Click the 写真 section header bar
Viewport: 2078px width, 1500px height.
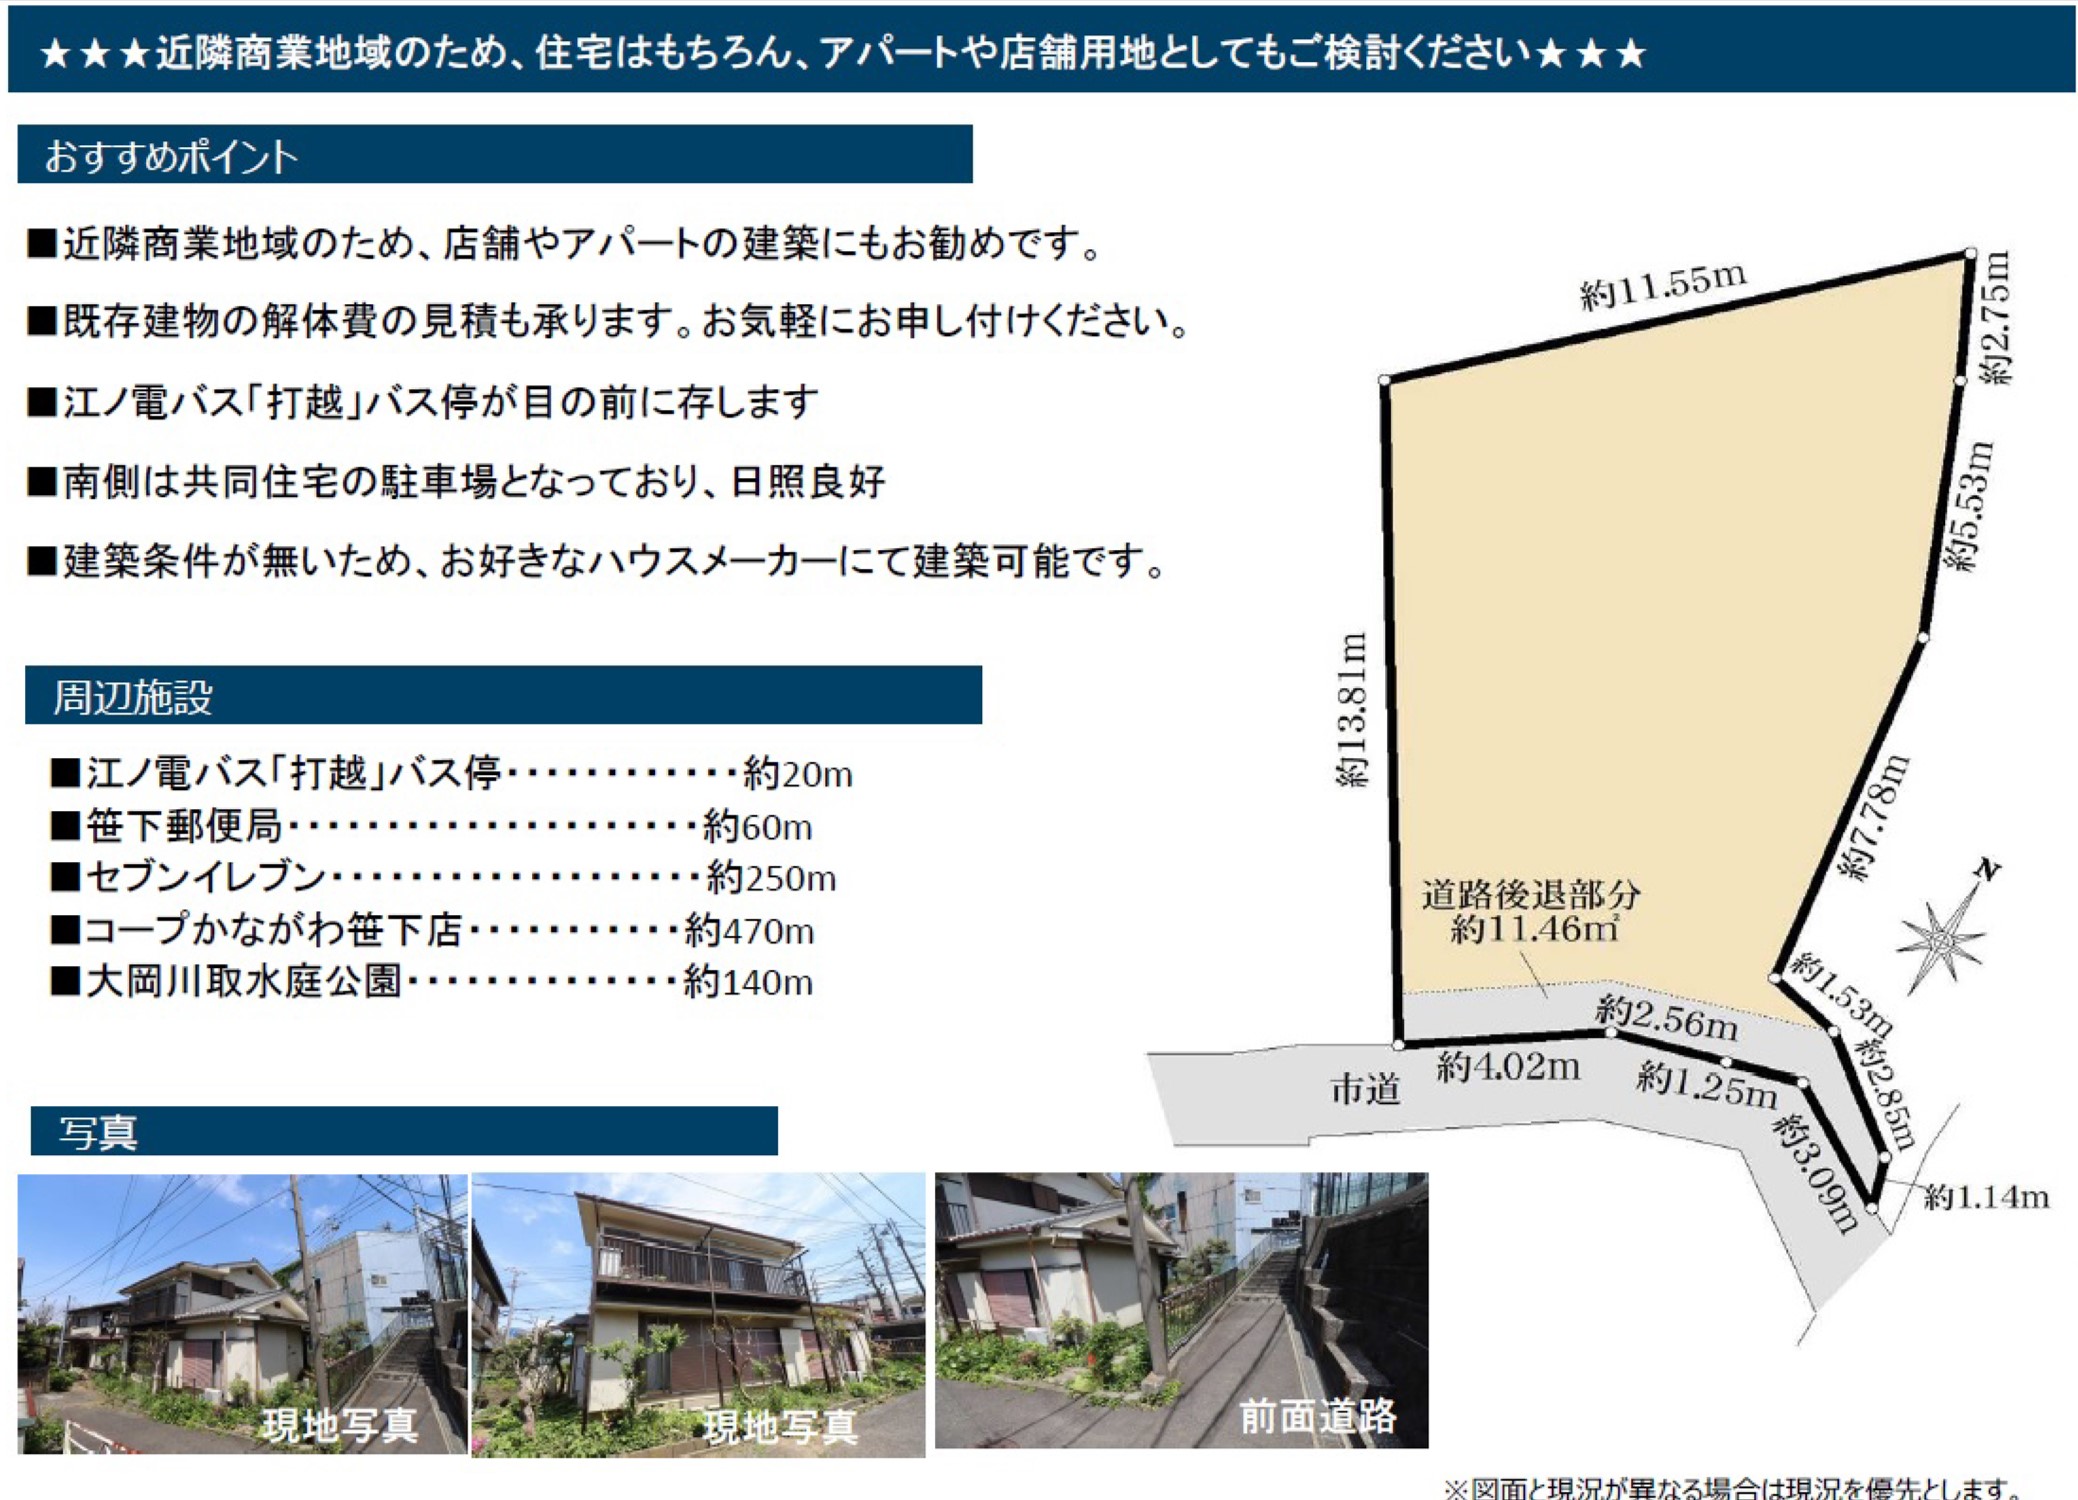click(x=403, y=1131)
